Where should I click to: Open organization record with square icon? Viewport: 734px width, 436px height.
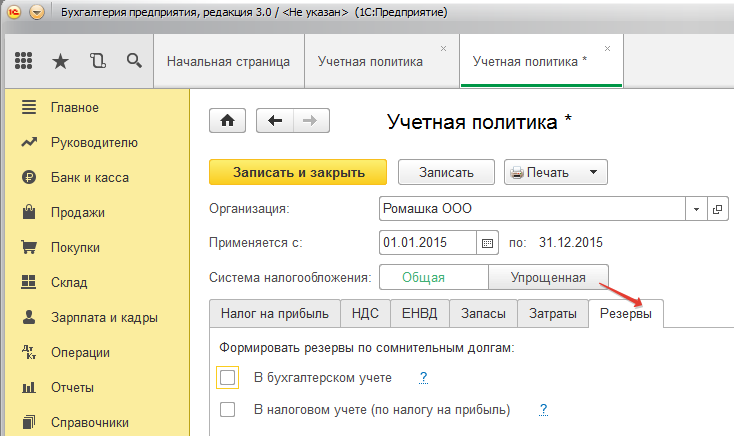click(x=716, y=210)
